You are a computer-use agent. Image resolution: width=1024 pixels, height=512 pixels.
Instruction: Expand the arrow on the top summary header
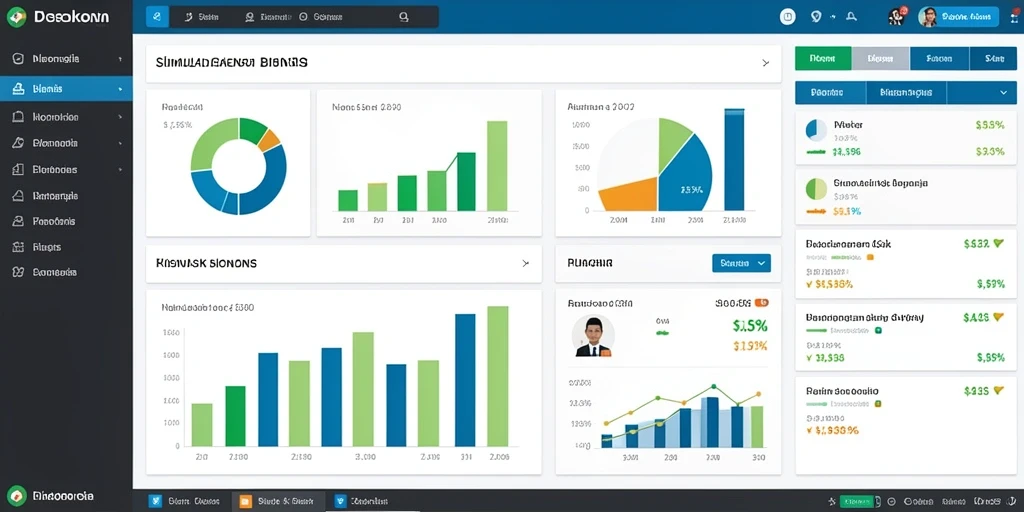pos(765,63)
